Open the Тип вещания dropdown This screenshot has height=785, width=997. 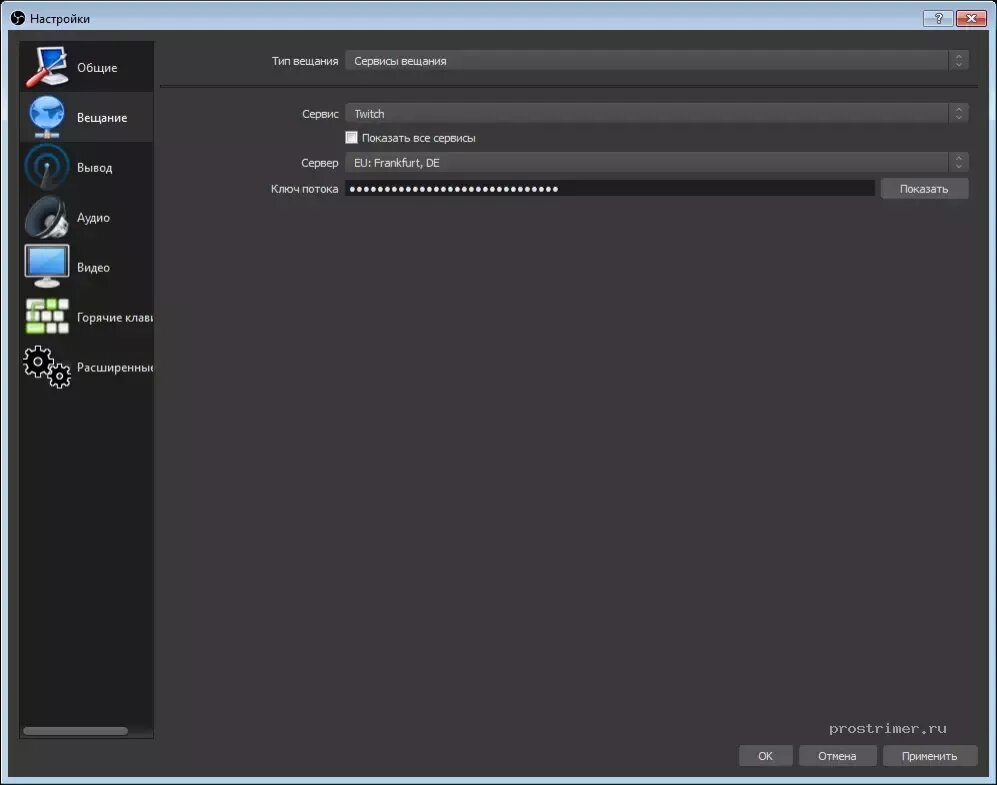pyautogui.click(x=657, y=60)
